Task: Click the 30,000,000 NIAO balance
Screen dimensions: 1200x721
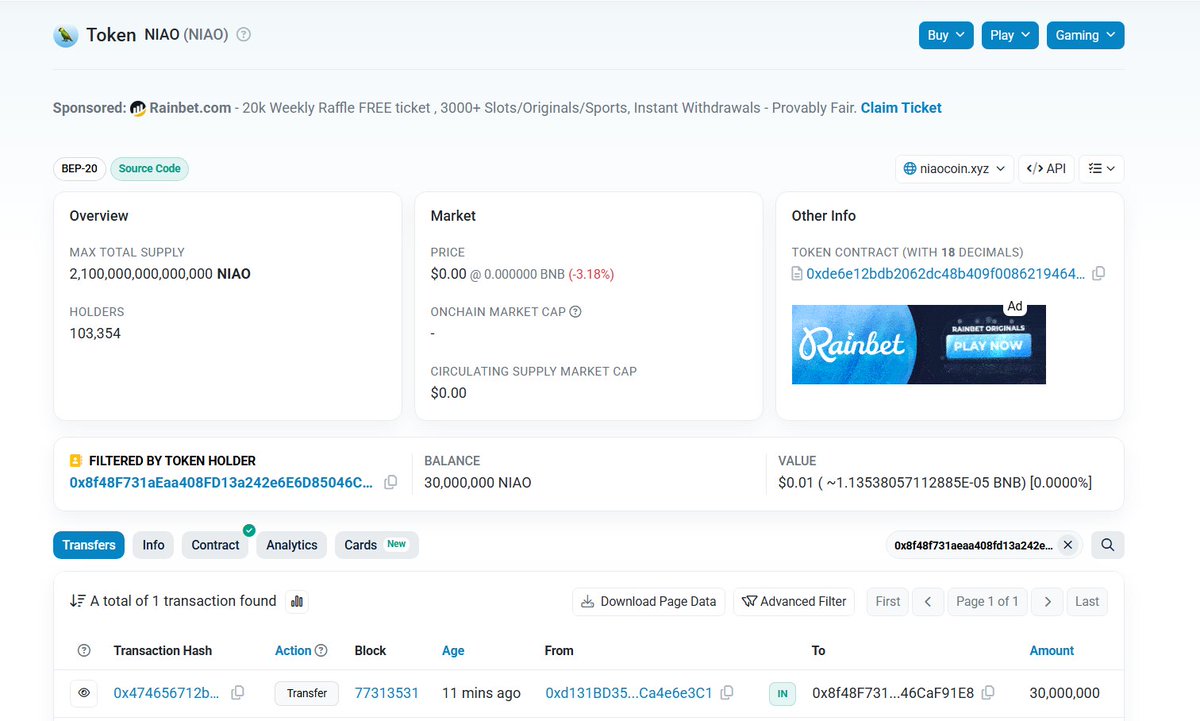Action: pyautogui.click(x=478, y=482)
